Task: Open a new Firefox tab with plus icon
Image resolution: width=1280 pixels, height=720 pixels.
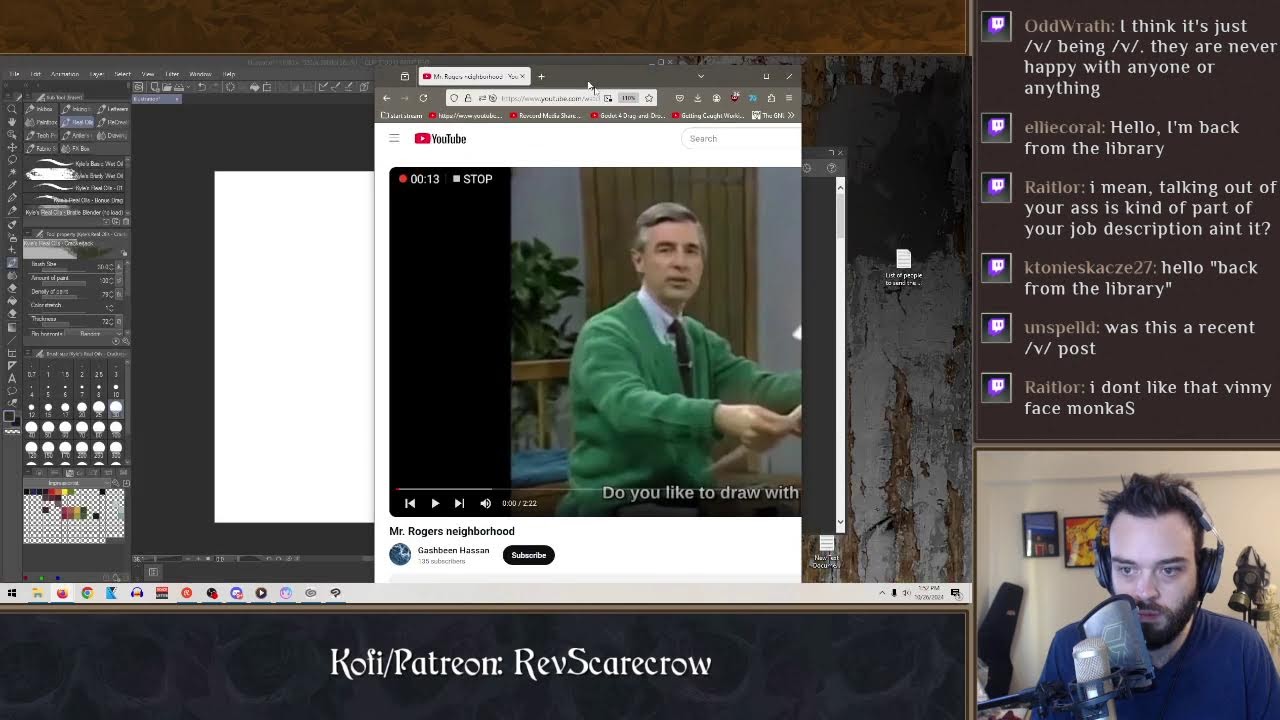Action: pos(541,76)
